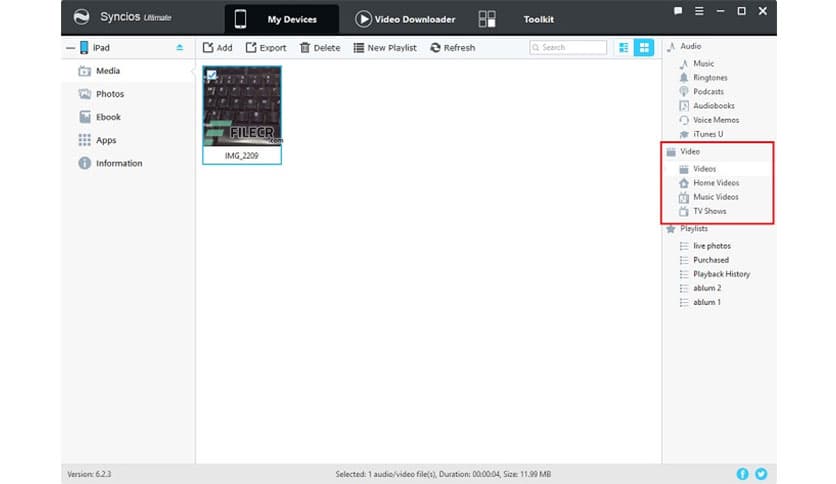The height and width of the screenshot is (484, 836).
Task: Click the Syncios logo icon
Action: [x=82, y=17]
